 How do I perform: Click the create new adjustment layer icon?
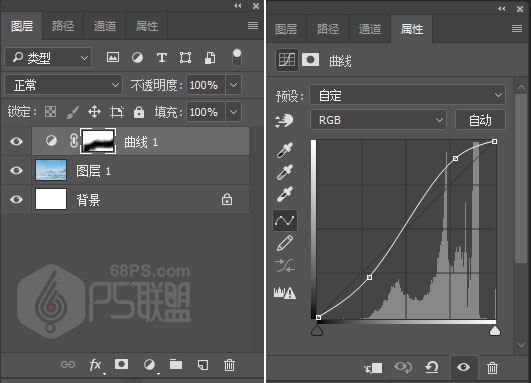149,365
